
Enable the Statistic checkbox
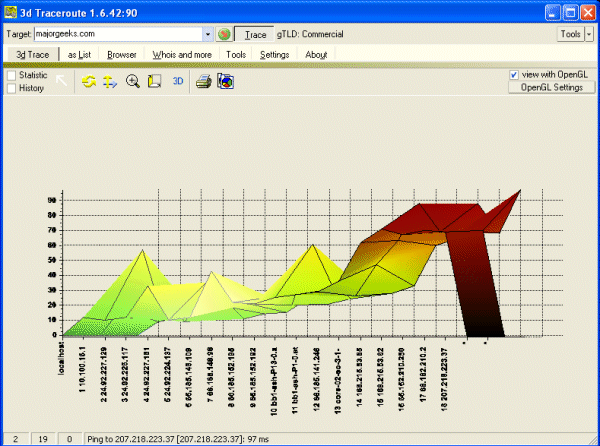pyautogui.click(x=11, y=75)
